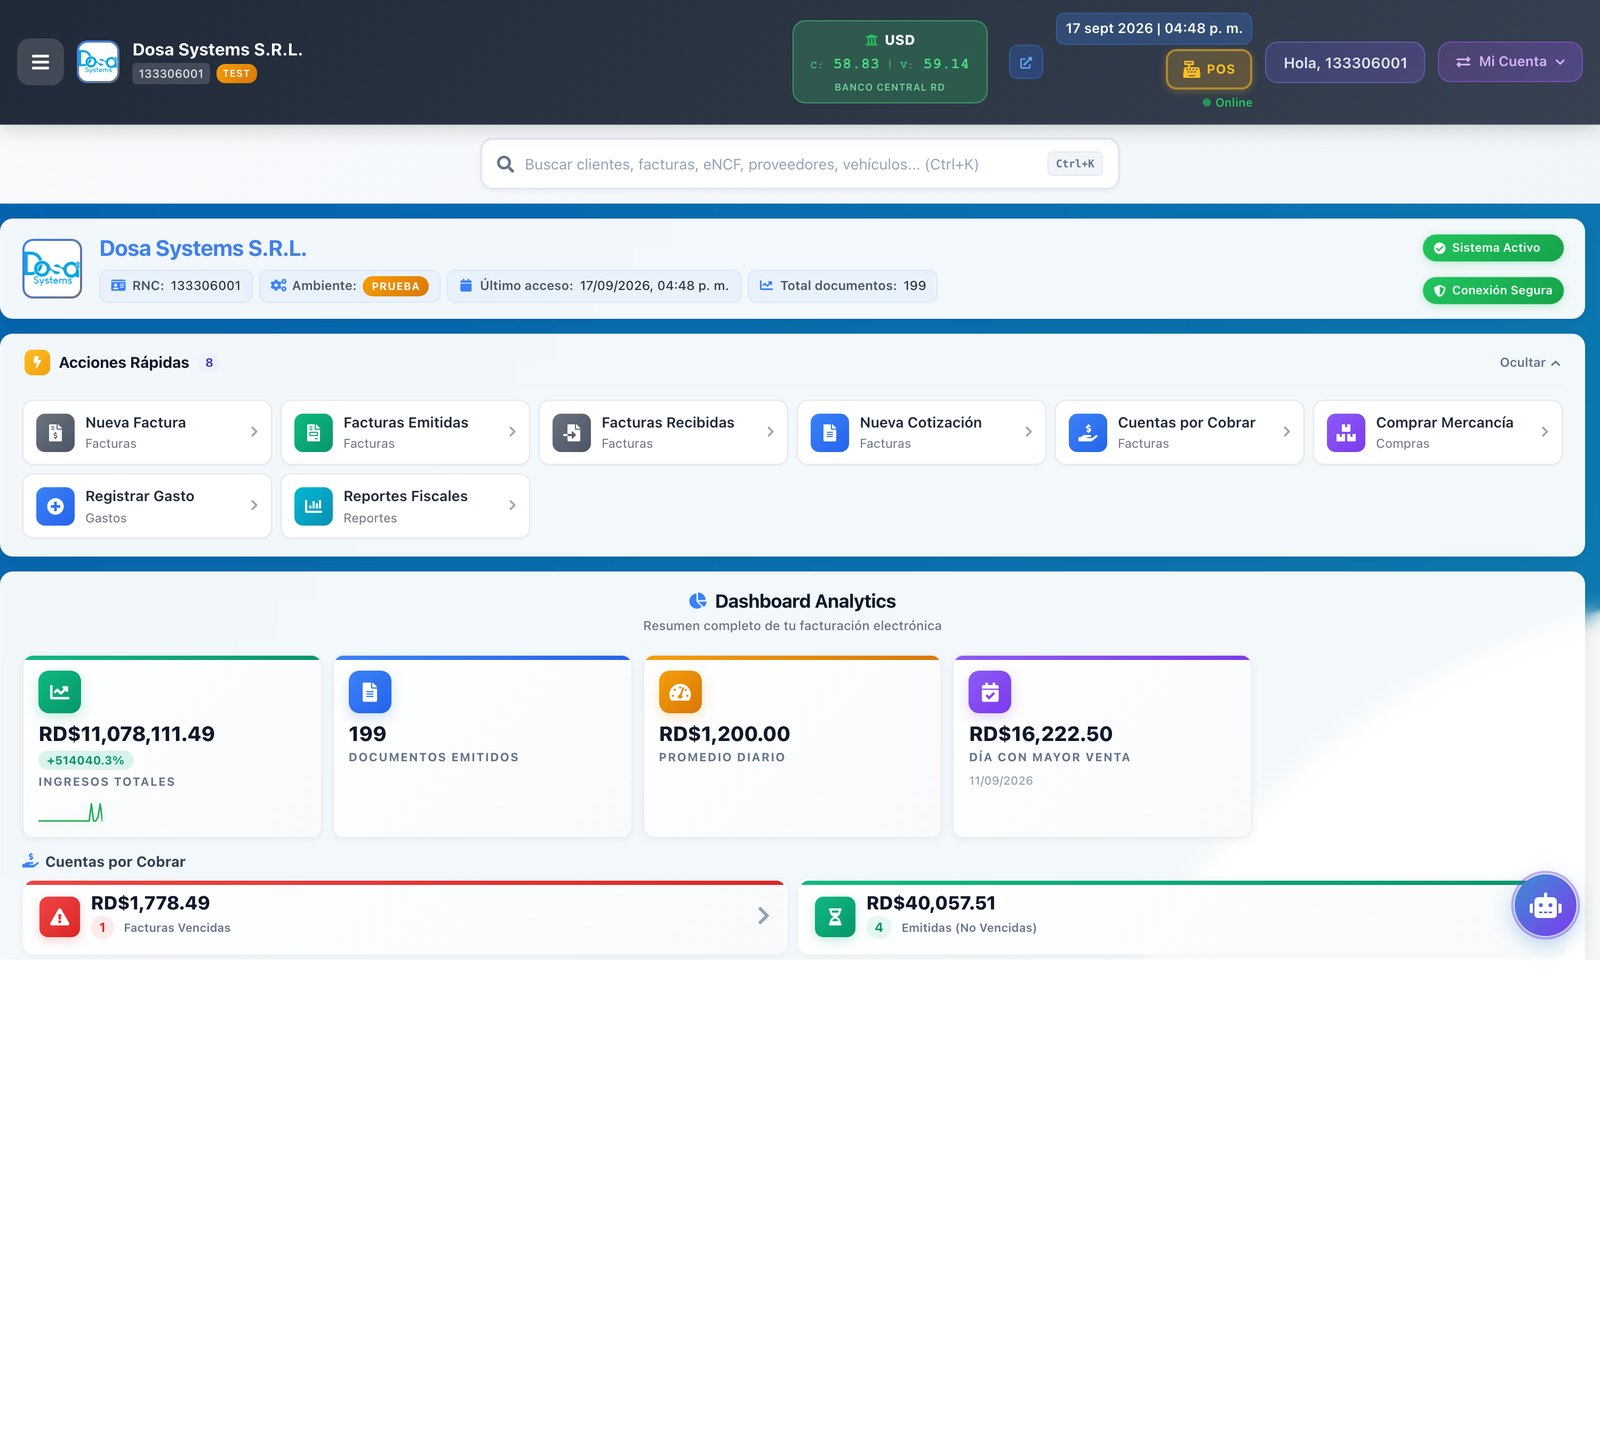Image resolution: width=1600 pixels, height=1442 pixels.
Task: Click the lightning Acciones Rápidas icon
Action: point(37,362)
